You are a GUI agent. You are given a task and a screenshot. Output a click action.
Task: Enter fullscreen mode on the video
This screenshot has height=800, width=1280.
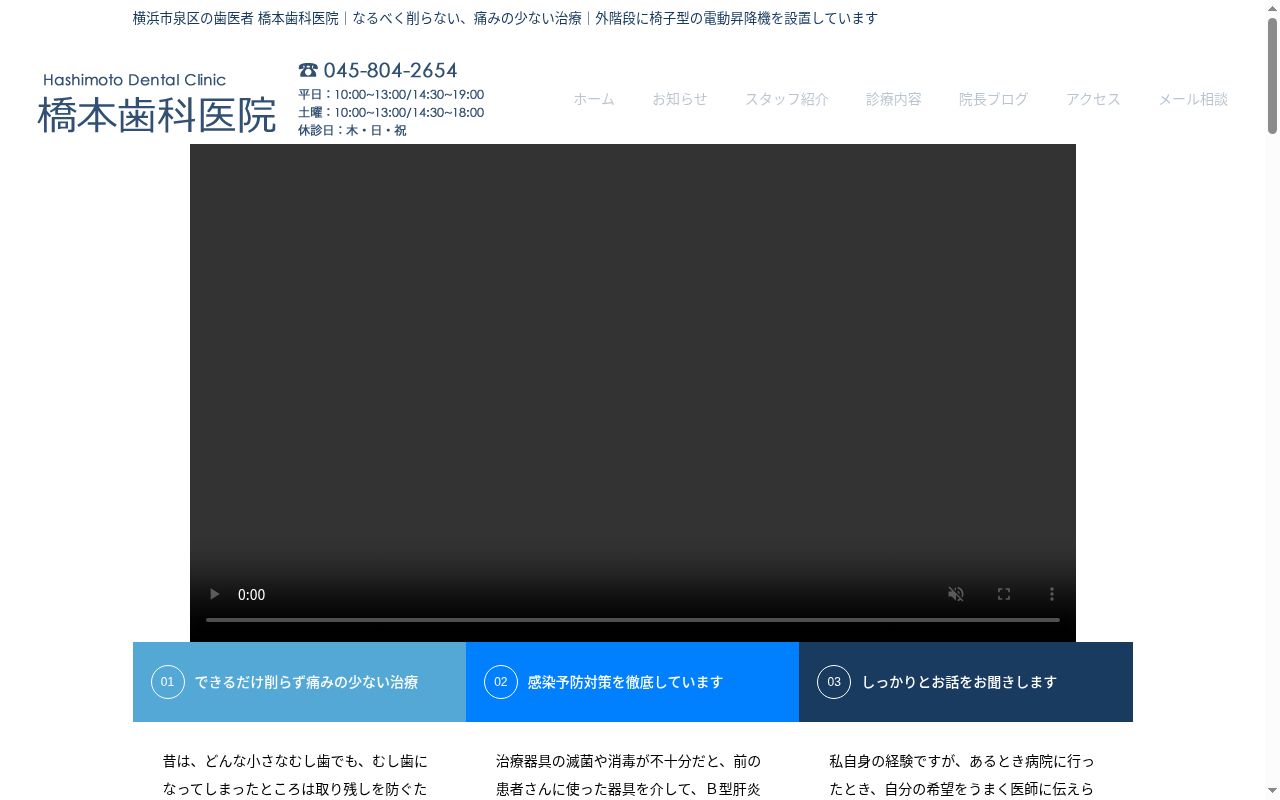pos(1004,594)
